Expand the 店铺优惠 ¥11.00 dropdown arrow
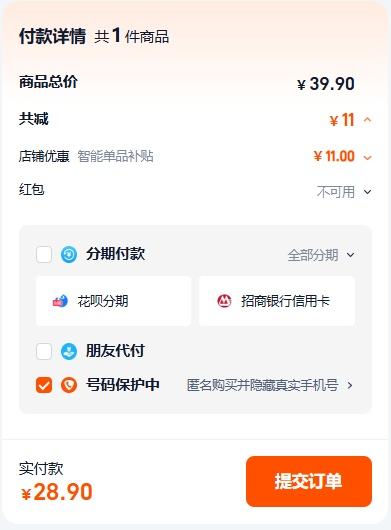Screen dimensions: 391x530 (x=368, y=157)
